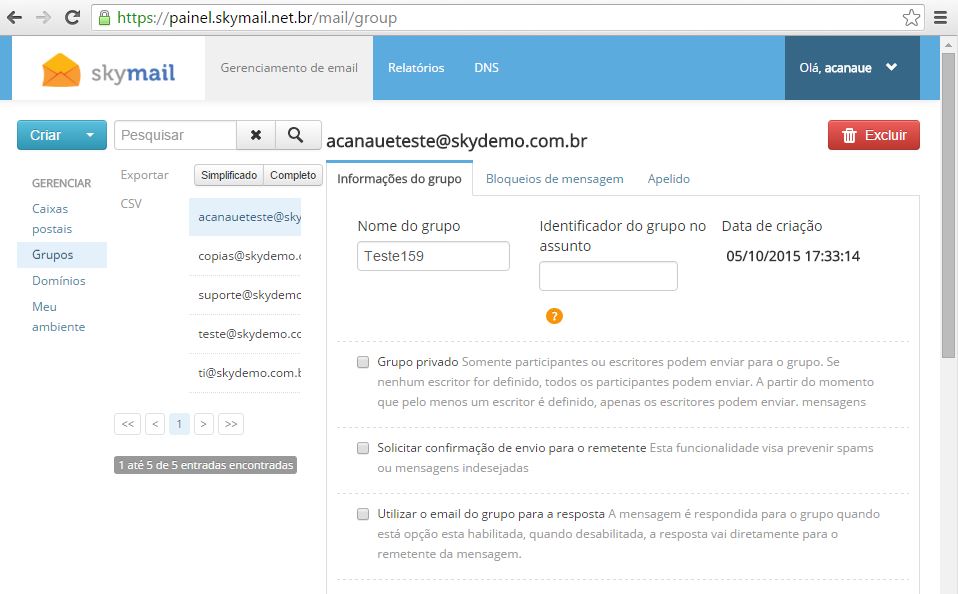Viewport: 958px width, 594px height.
Task: Open the Relatórios menu item
Action: pyautogui.click(x=416, y=68)
